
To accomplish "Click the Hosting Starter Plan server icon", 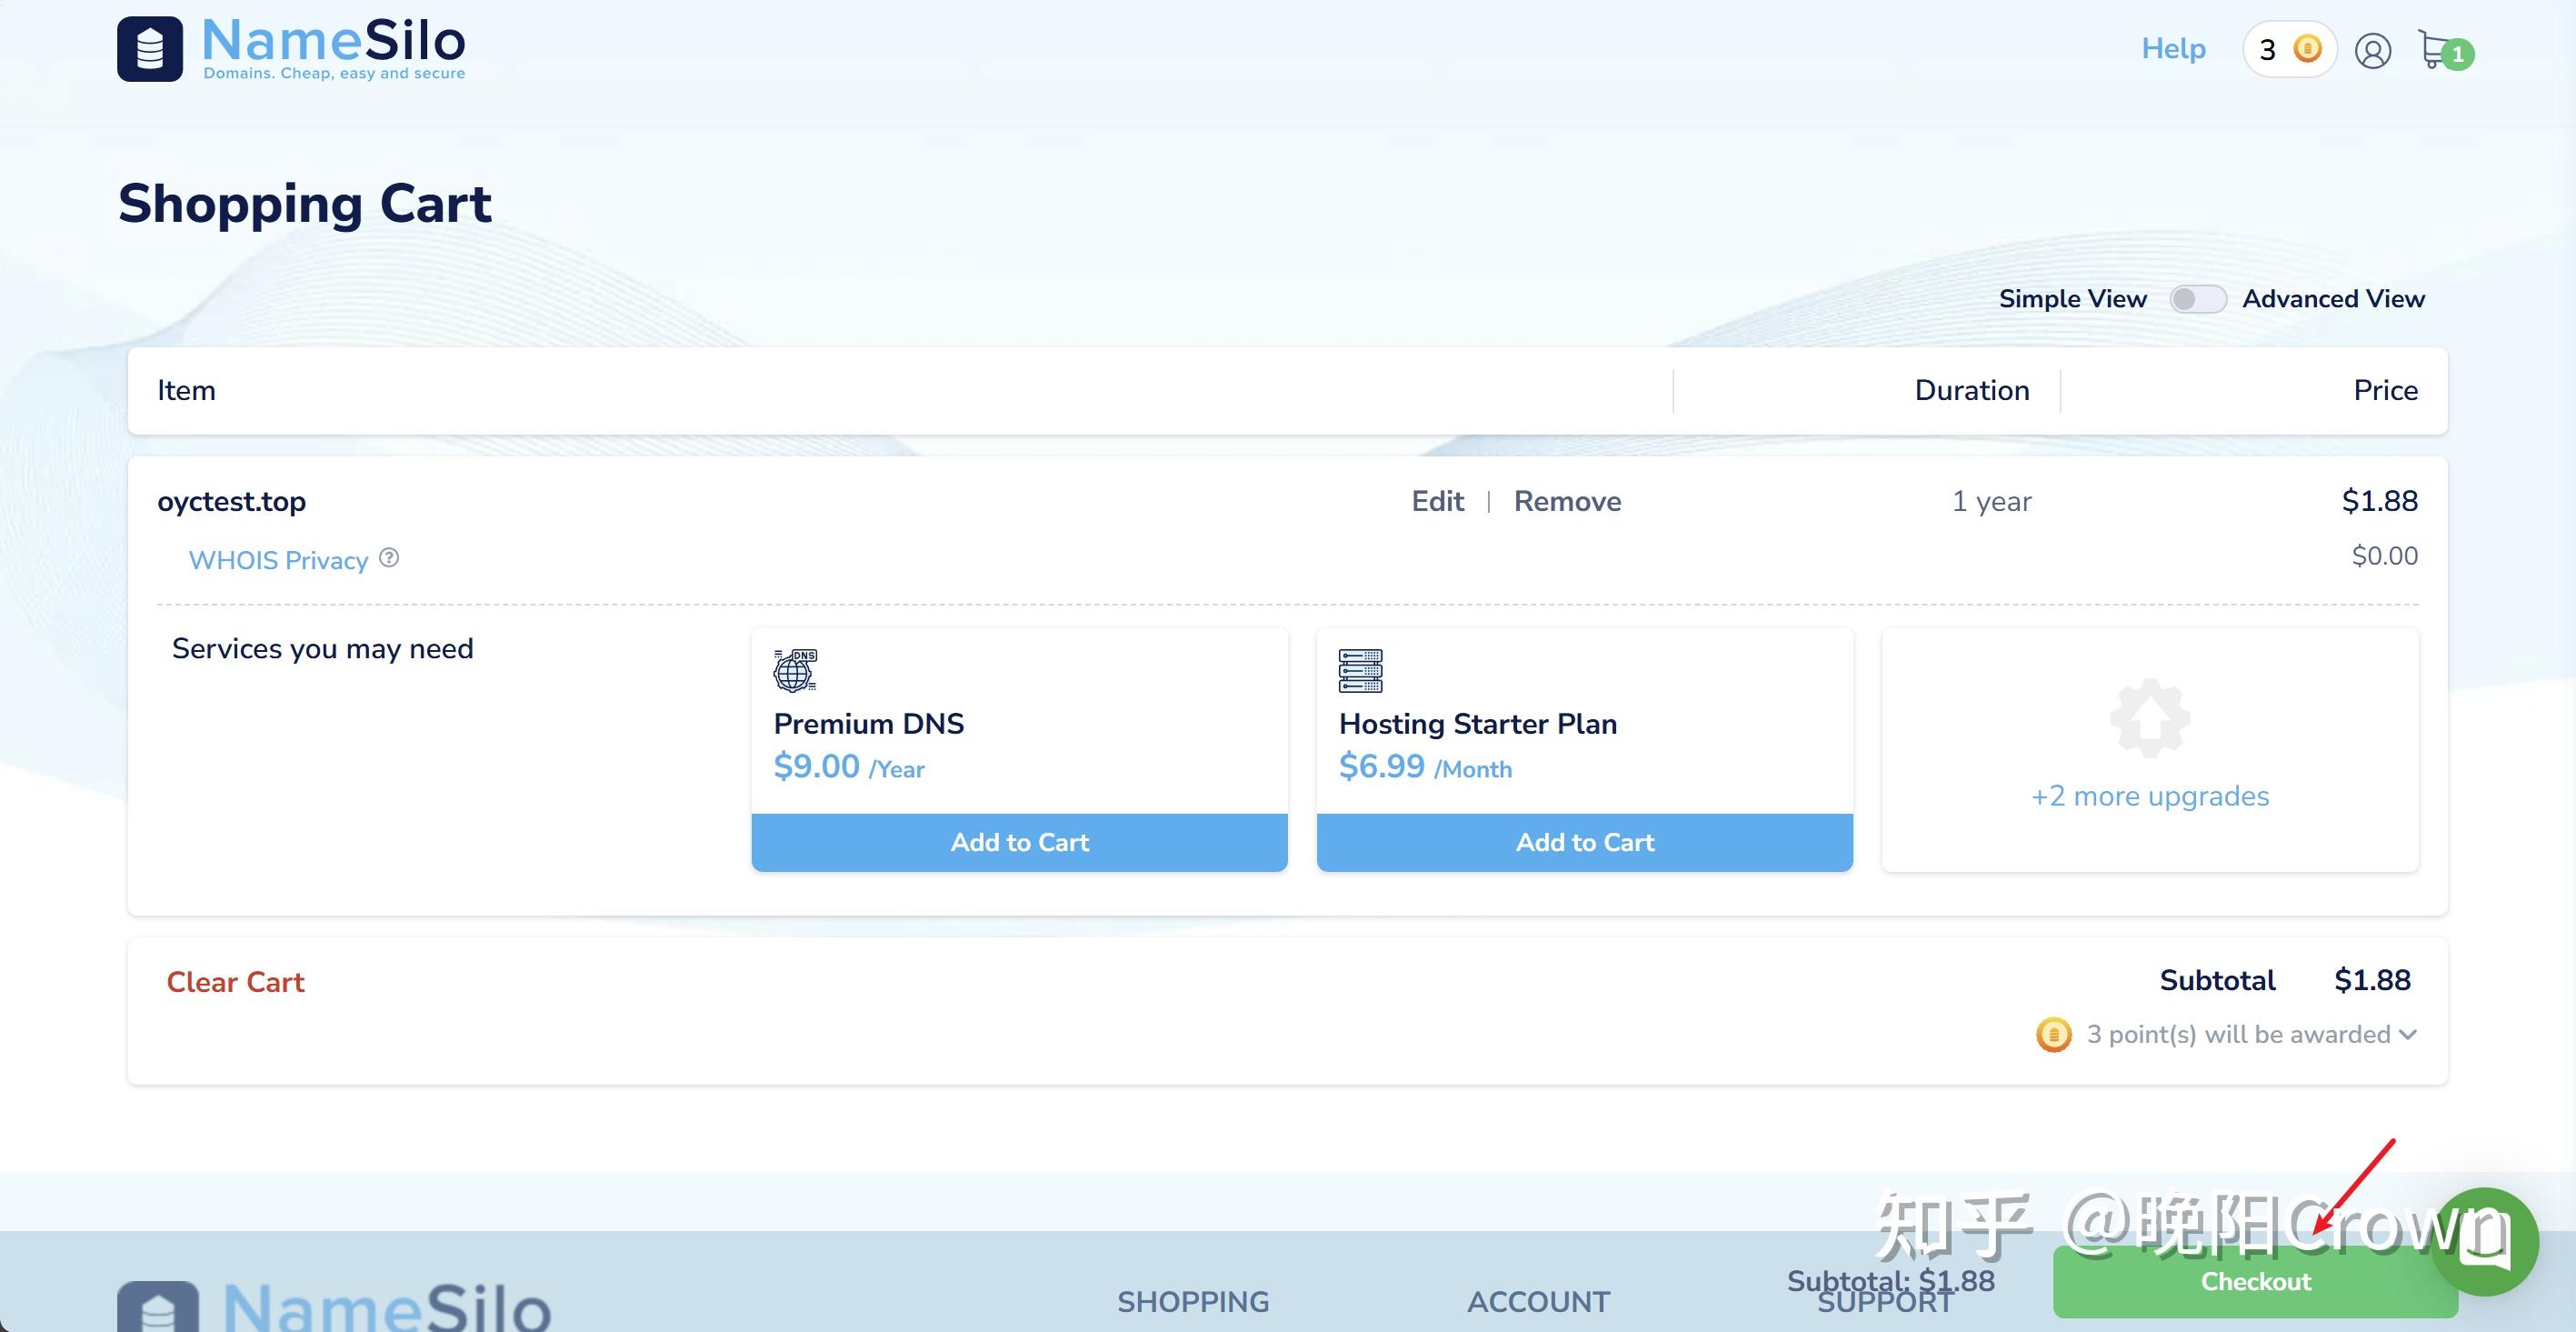I will pos(1360,670).
